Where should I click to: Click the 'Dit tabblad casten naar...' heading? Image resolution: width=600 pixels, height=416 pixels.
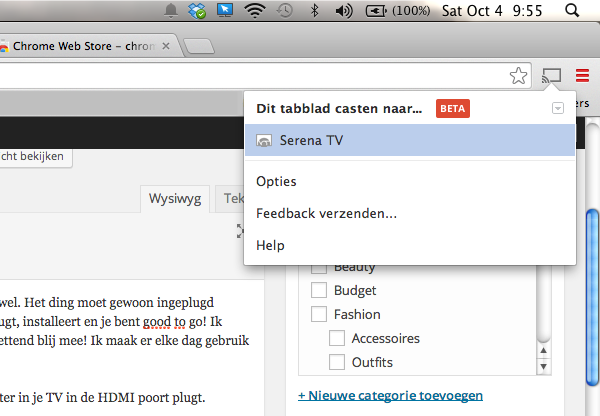339,109
